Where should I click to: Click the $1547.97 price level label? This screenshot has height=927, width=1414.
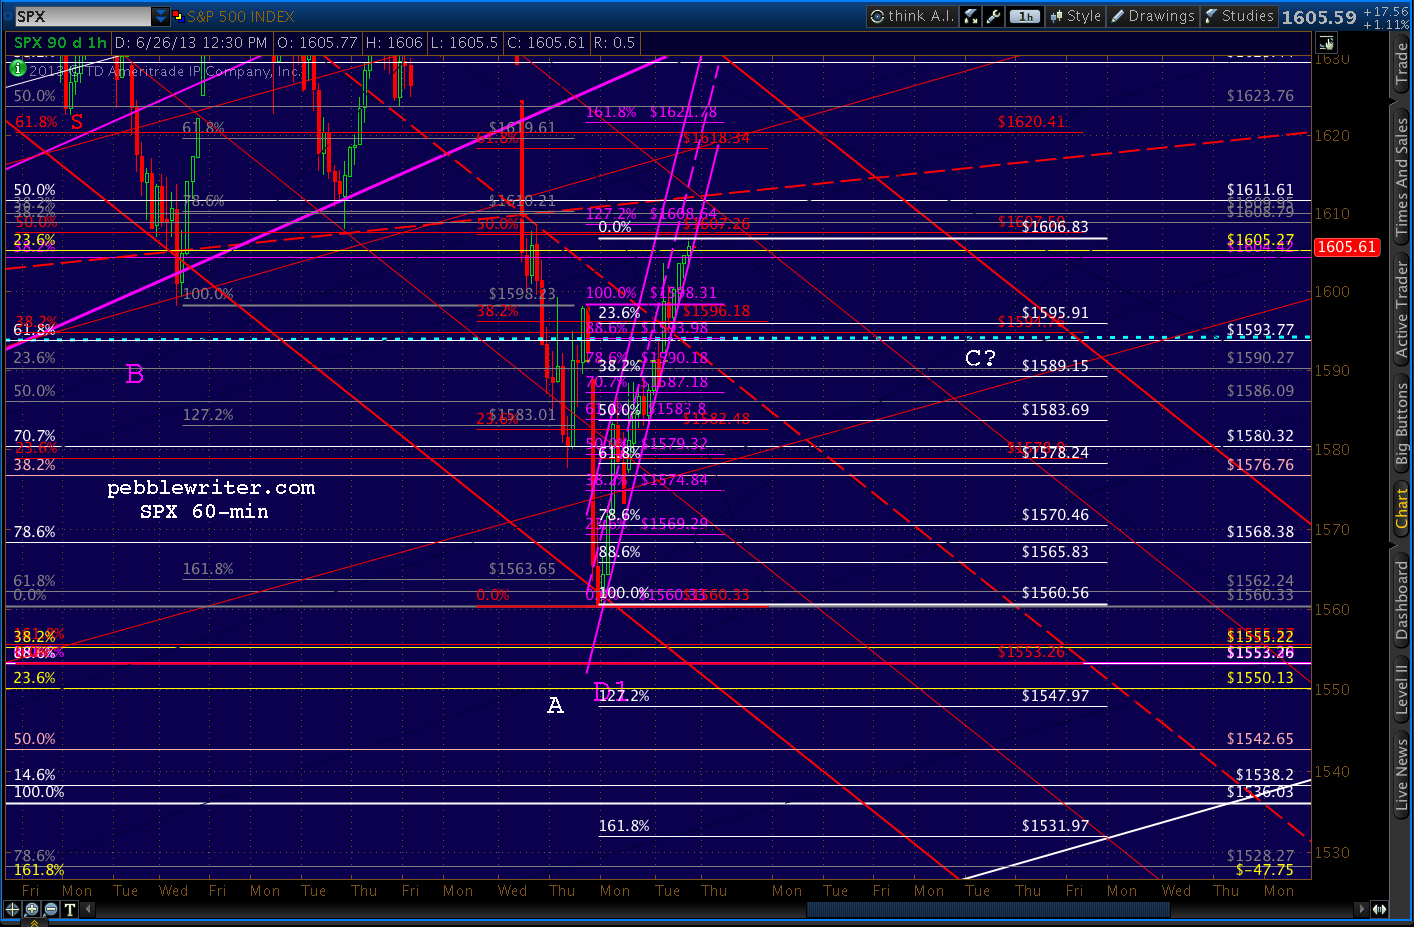[1055, 696]
